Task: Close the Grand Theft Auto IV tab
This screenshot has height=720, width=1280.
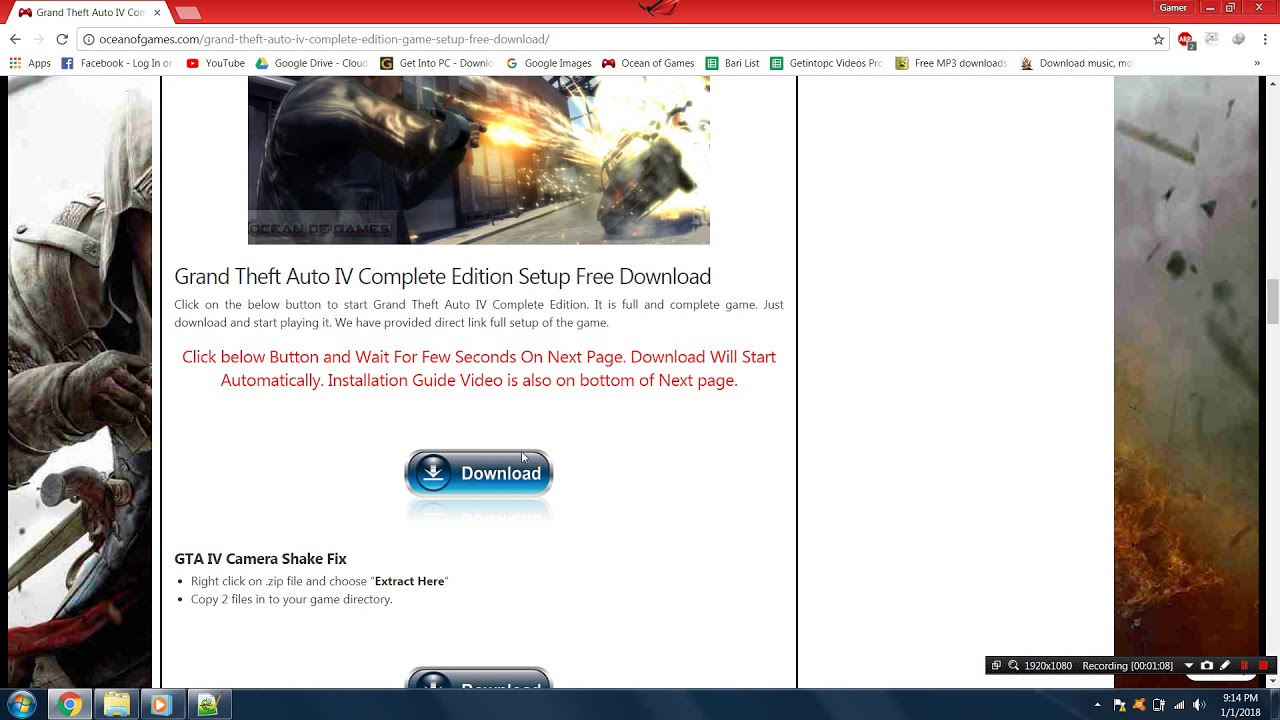Action: tap(157, 12)
